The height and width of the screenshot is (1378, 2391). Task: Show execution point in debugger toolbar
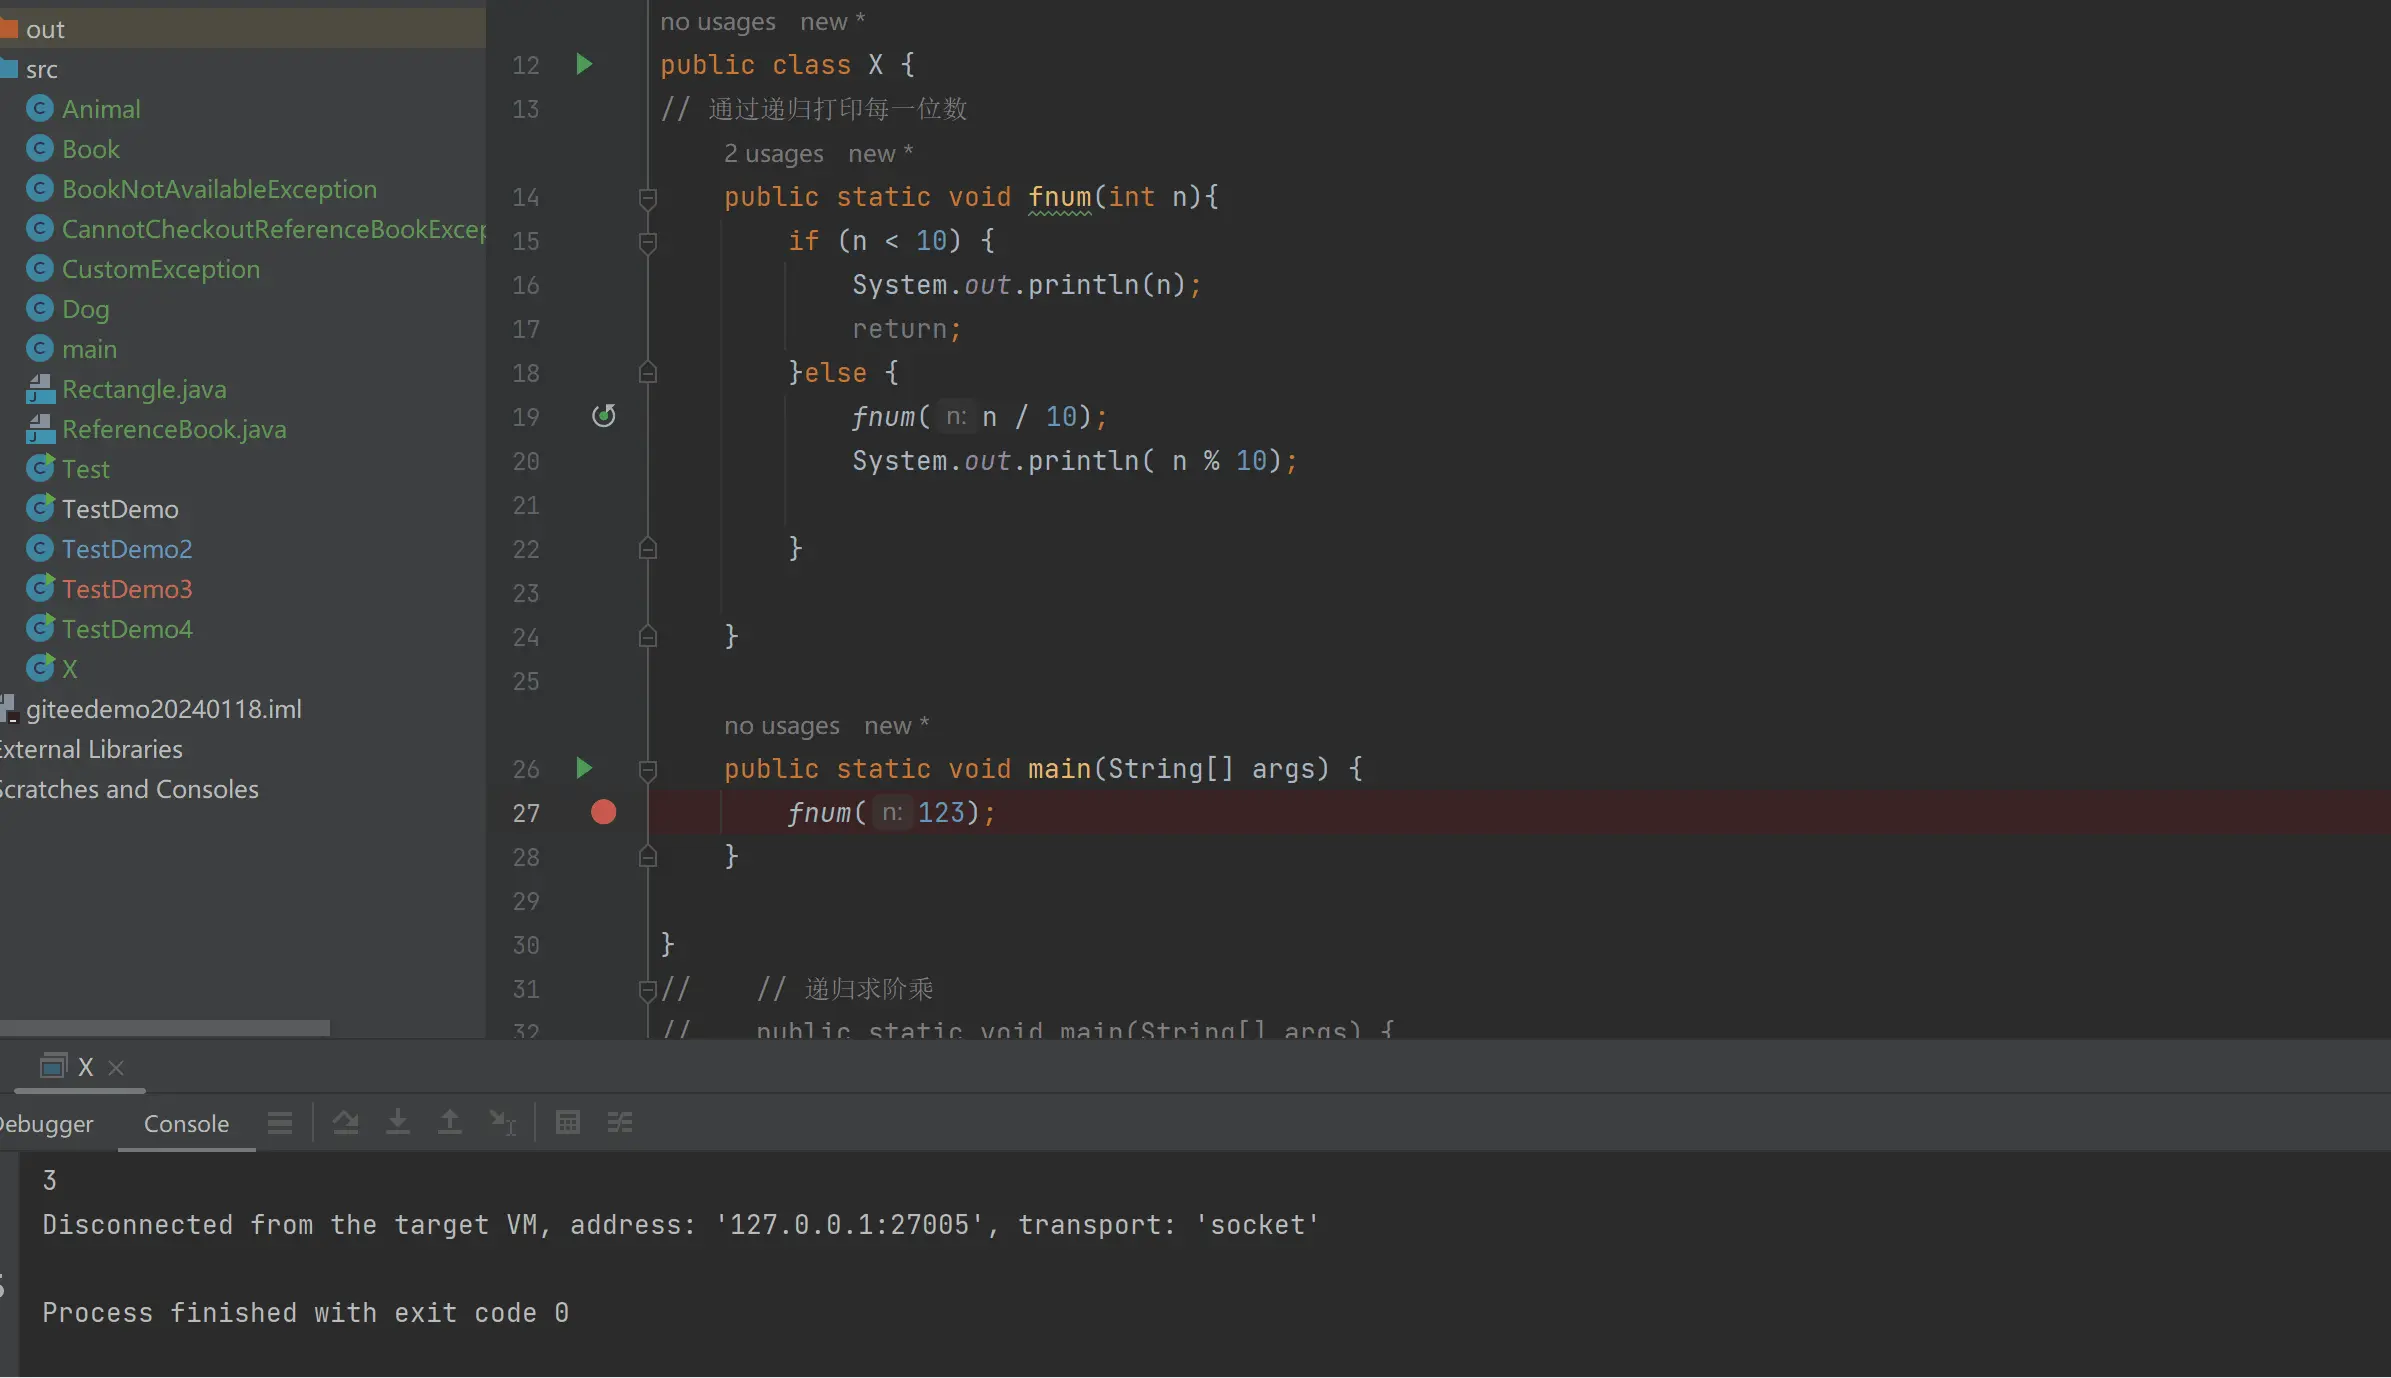tap(280, 1123)
